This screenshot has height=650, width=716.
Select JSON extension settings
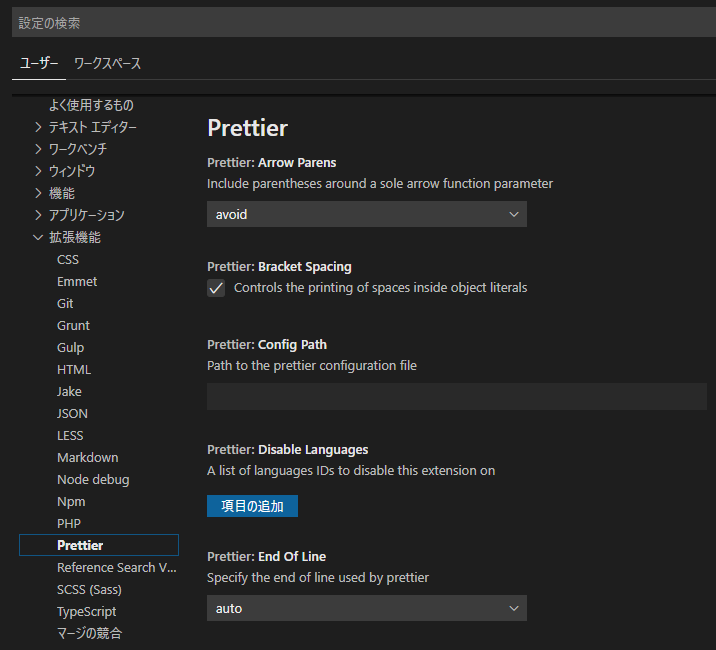click(x=72, y=413)
